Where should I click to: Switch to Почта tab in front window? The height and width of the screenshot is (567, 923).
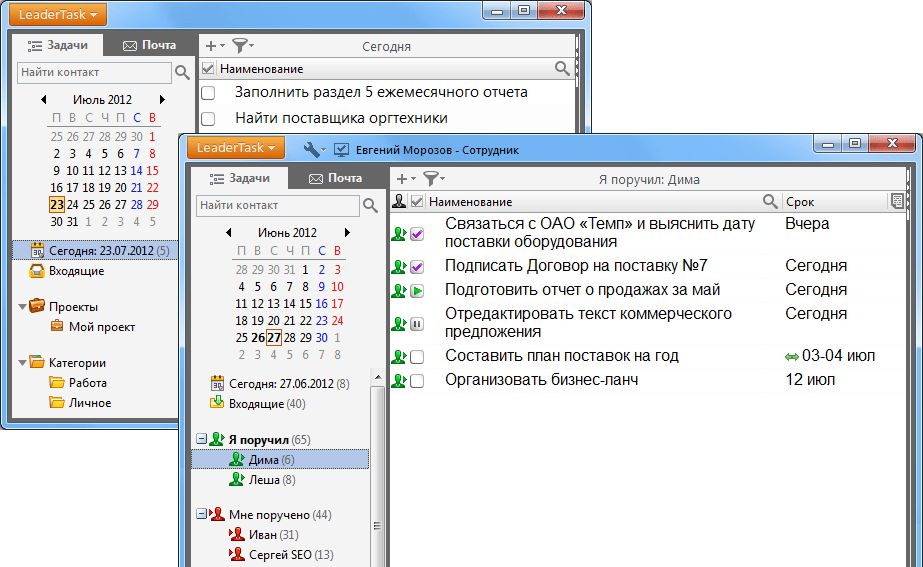click(x=336, y=178)
